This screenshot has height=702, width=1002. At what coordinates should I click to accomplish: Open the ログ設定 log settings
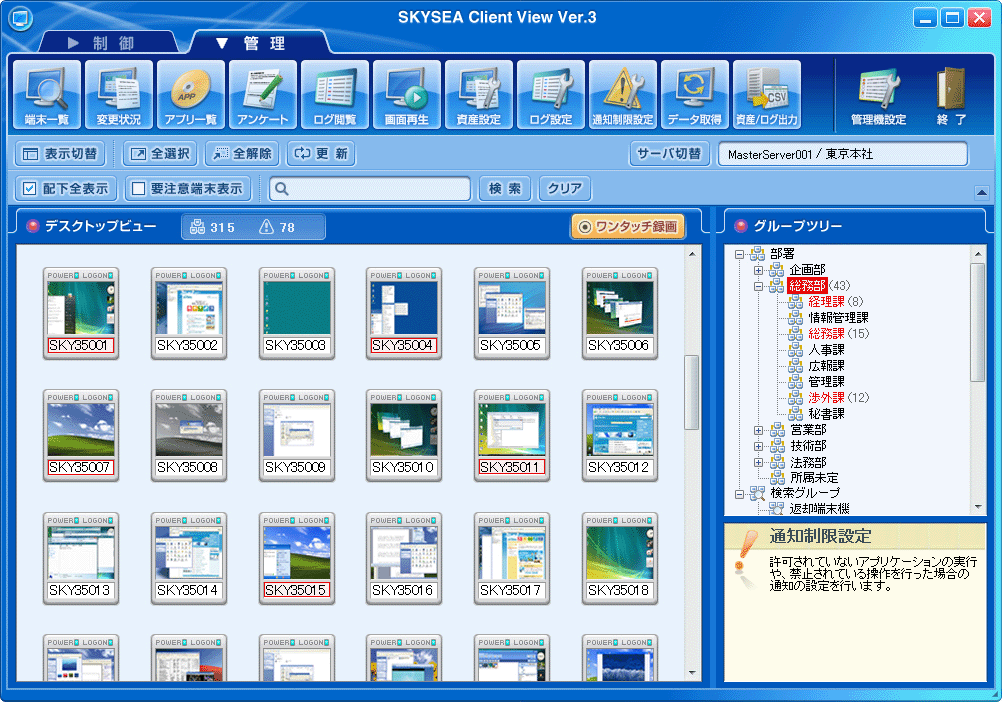point(551,95)
